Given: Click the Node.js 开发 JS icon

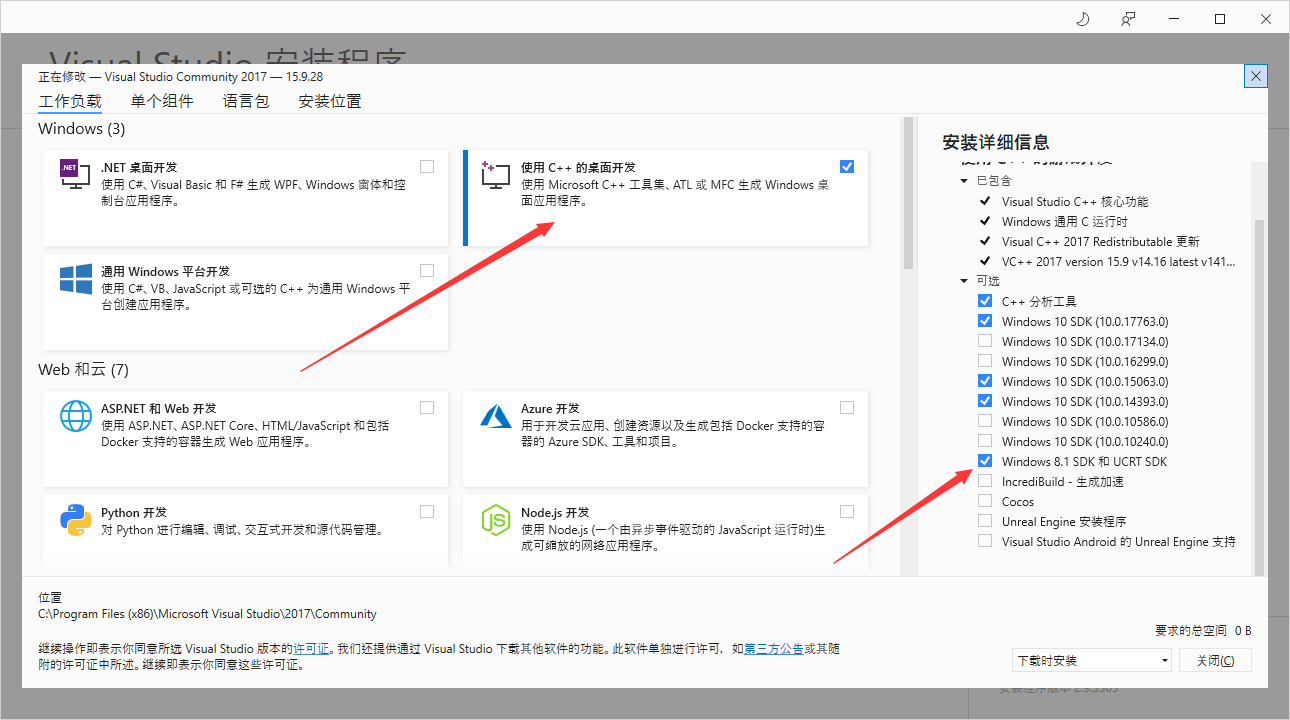Looking at the screenshot, I should coord(496,521).
